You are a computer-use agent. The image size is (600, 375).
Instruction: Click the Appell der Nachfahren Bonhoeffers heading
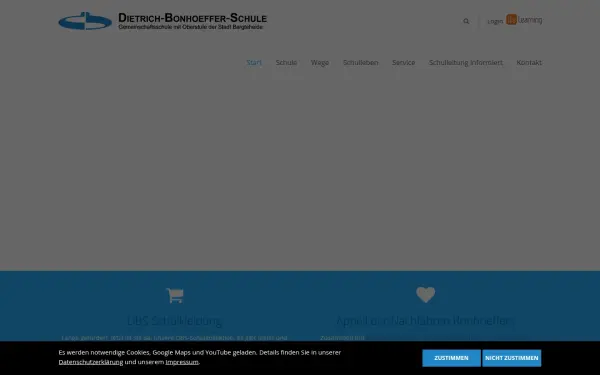click(425, 321)
